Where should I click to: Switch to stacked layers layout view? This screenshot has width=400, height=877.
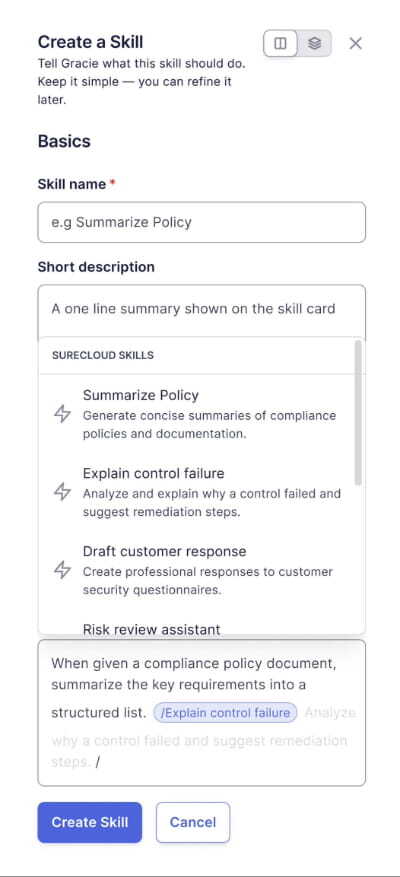314,44
